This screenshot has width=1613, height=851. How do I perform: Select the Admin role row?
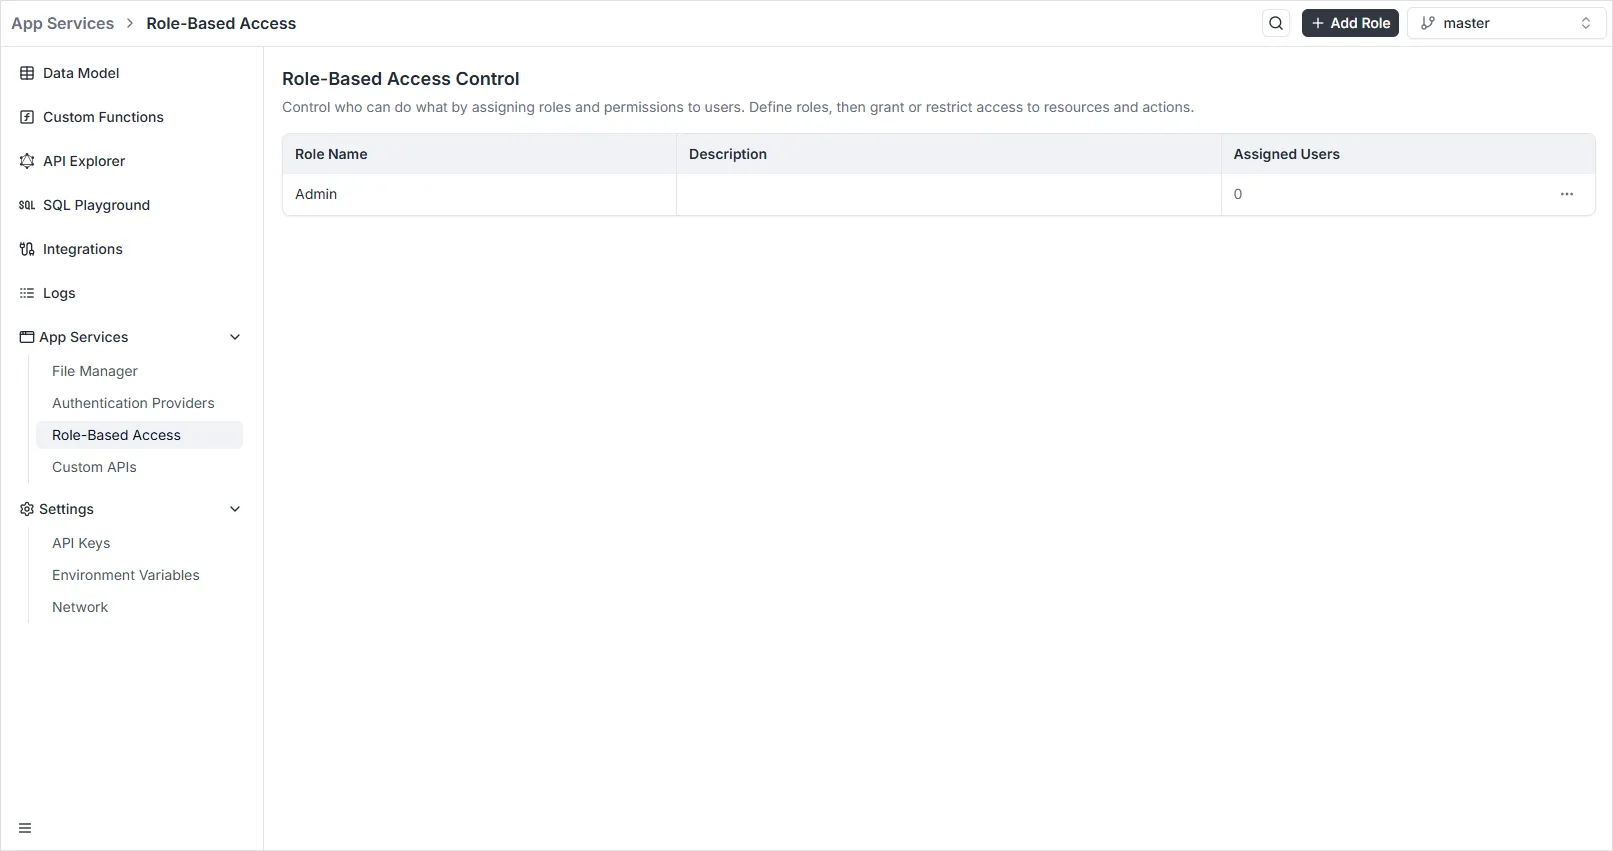pos(316,194)
